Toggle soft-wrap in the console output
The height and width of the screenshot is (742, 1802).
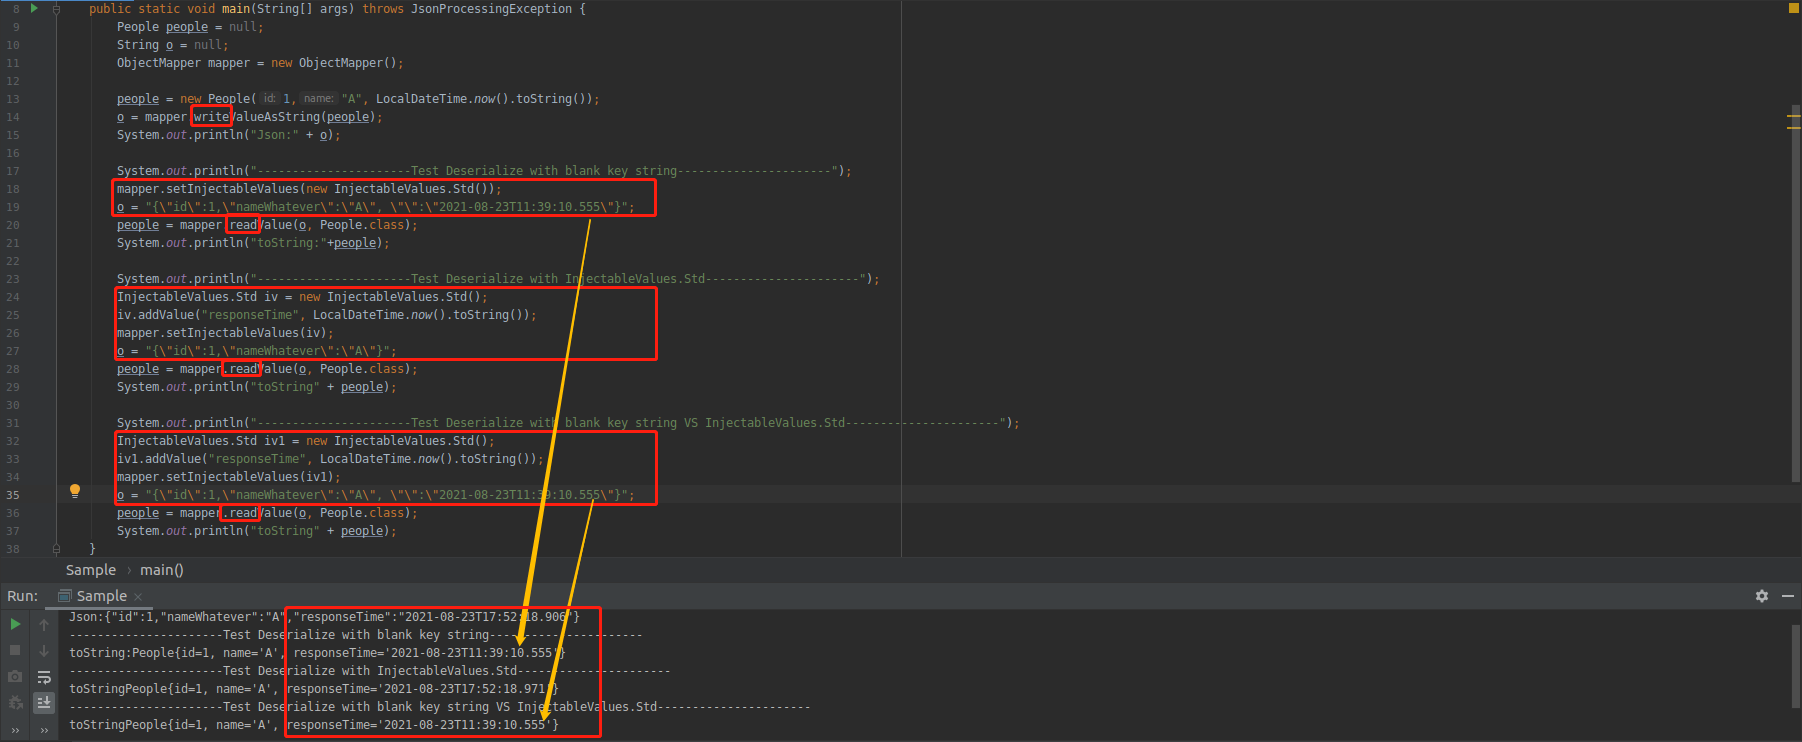click(x=44, y=677)
